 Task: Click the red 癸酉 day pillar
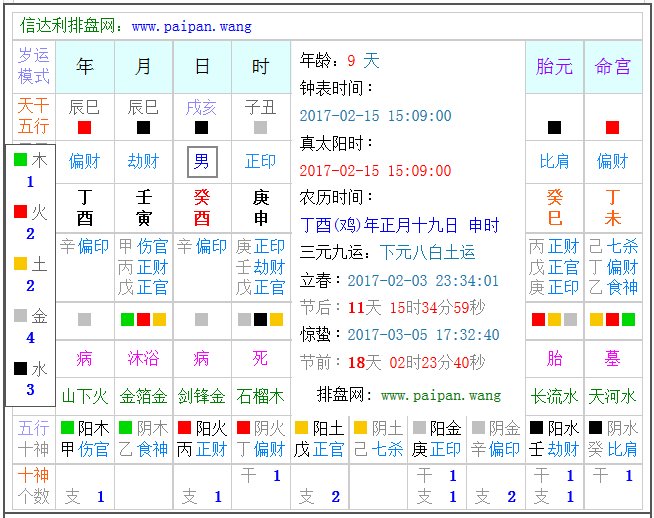(202, 208)
